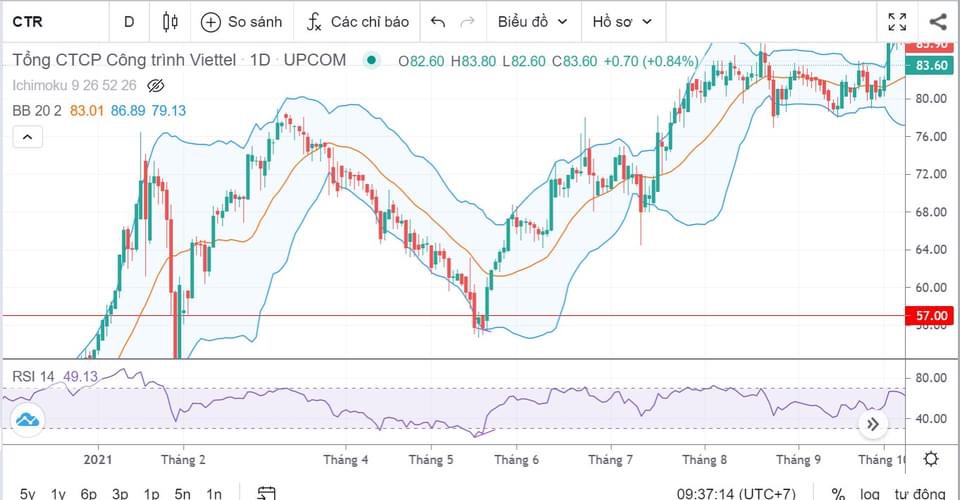Image resolution: width=960 pixels, height=500 pixels.
Task: Click the Tháng 6 time axis label
Action: [x=517, y=460]
